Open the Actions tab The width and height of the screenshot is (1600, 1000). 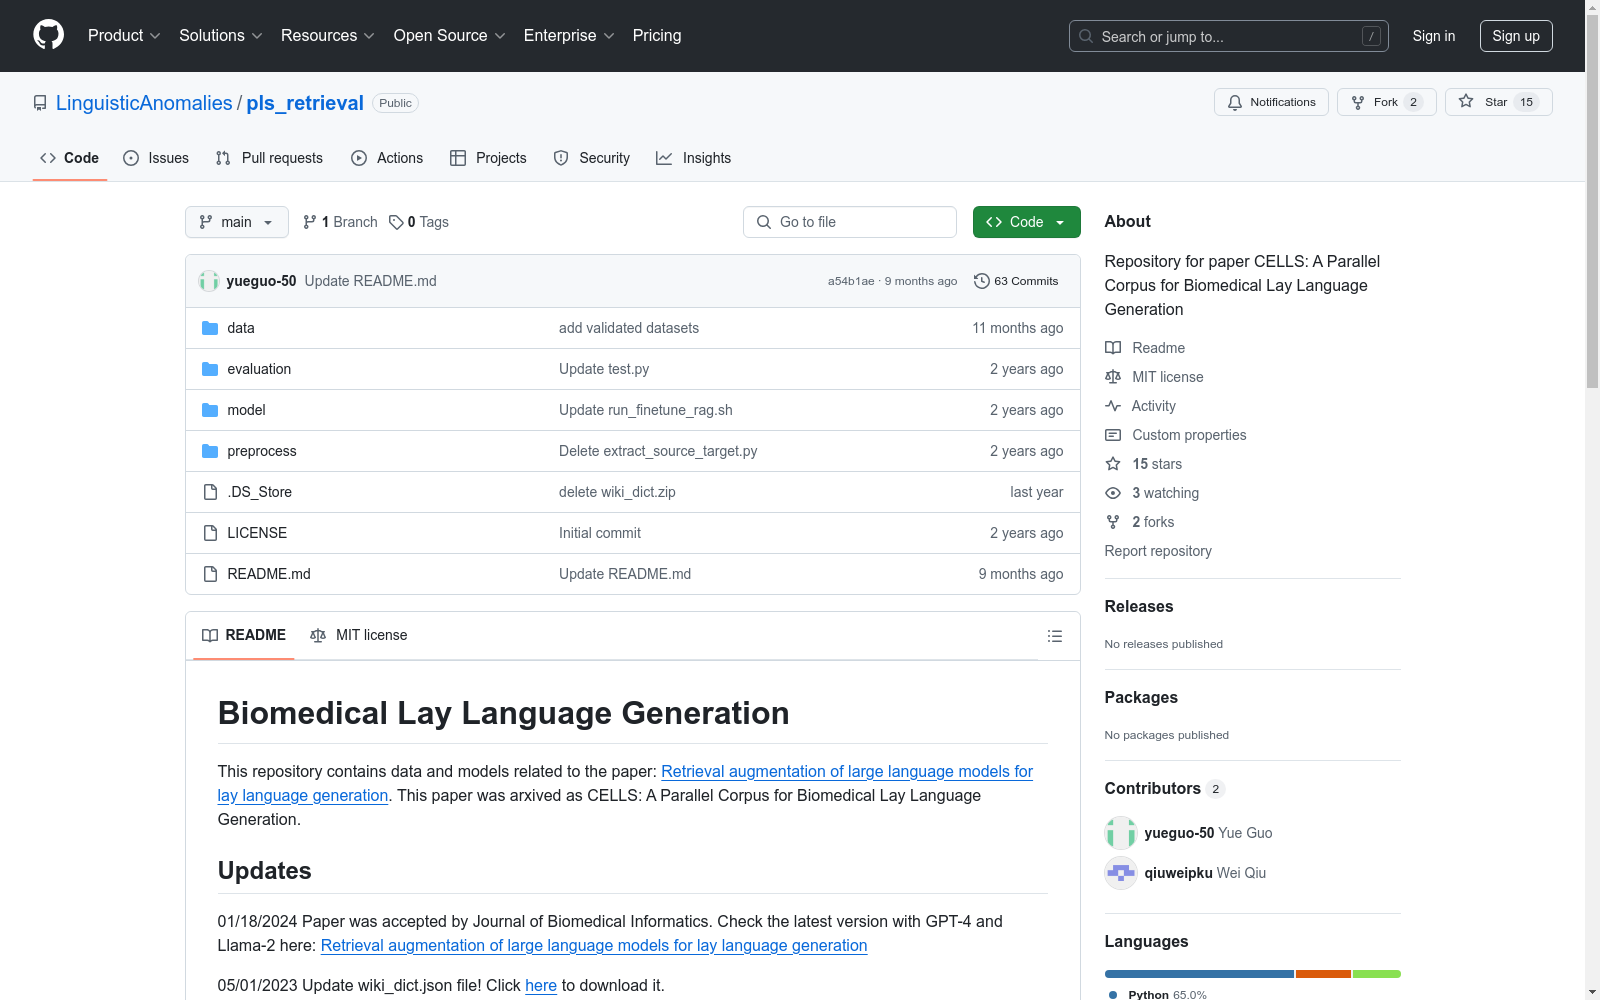coord(388,158)
